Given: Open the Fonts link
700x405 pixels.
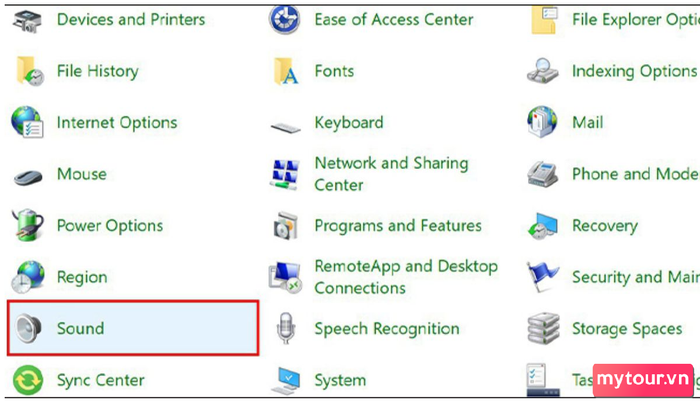Looking at the screenshot, I should (334, 71).
